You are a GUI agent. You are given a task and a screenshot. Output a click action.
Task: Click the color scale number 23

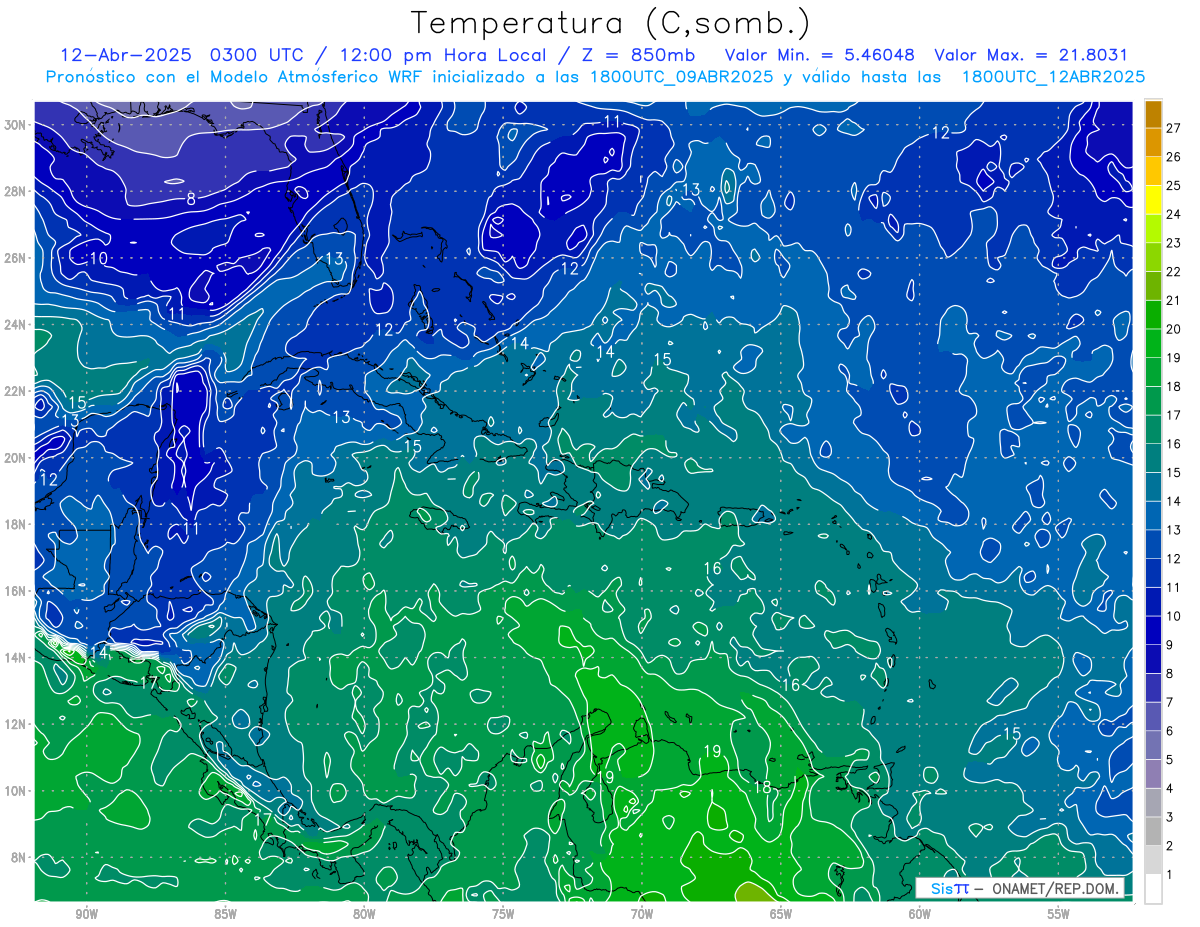click(1173, 243)
